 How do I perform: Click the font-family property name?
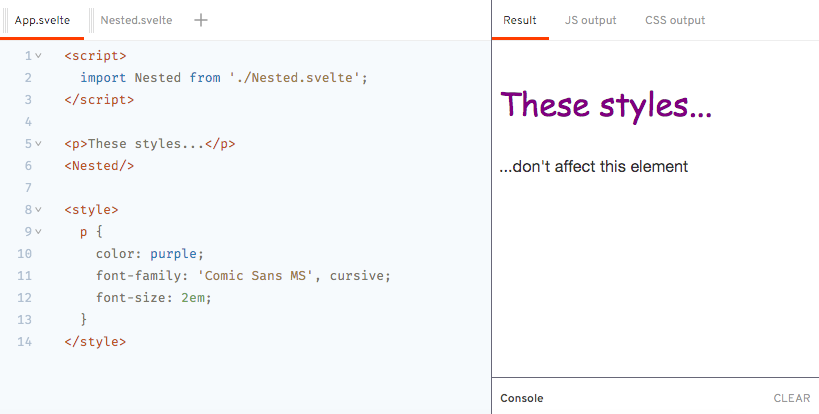coord(138,276)
